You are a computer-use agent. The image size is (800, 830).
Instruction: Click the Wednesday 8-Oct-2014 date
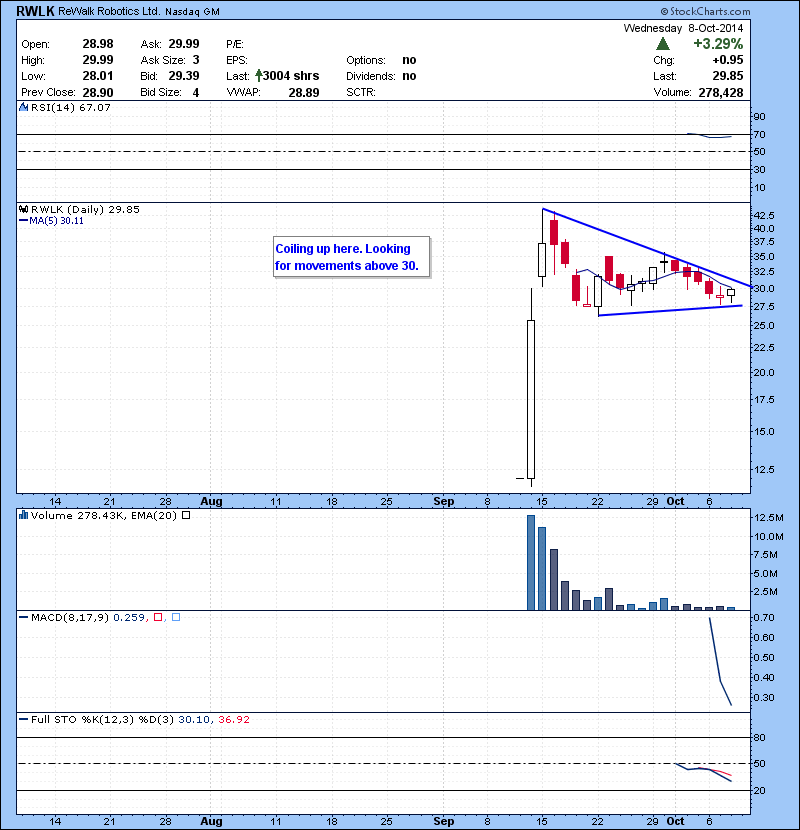point(684,28)
